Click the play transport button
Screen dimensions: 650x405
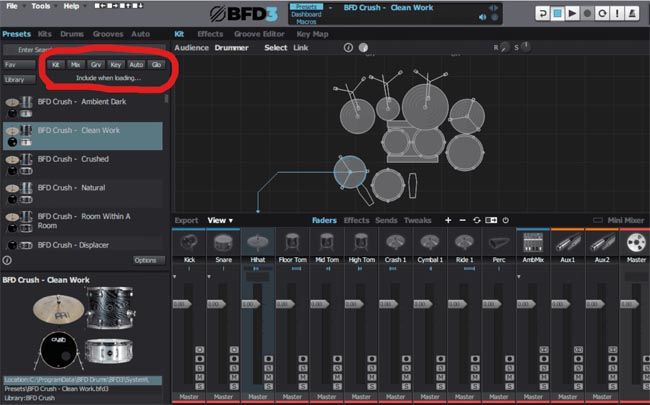tap(572, 14)
